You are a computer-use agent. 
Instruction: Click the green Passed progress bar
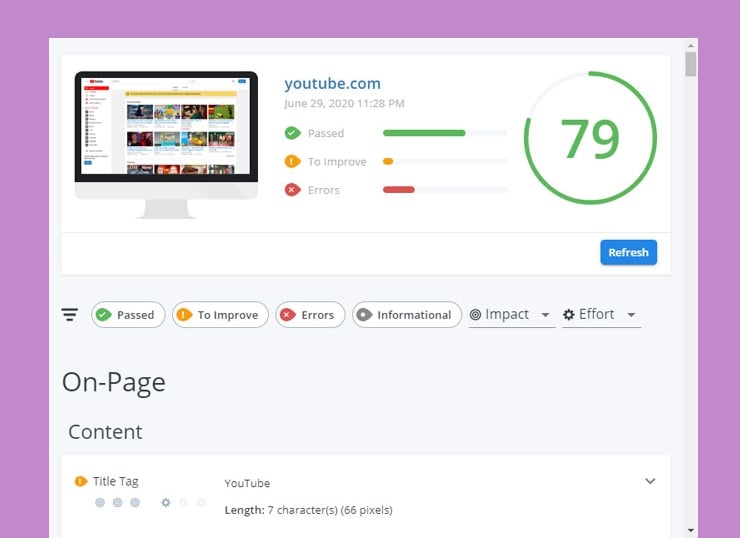(x=424, y=133)
